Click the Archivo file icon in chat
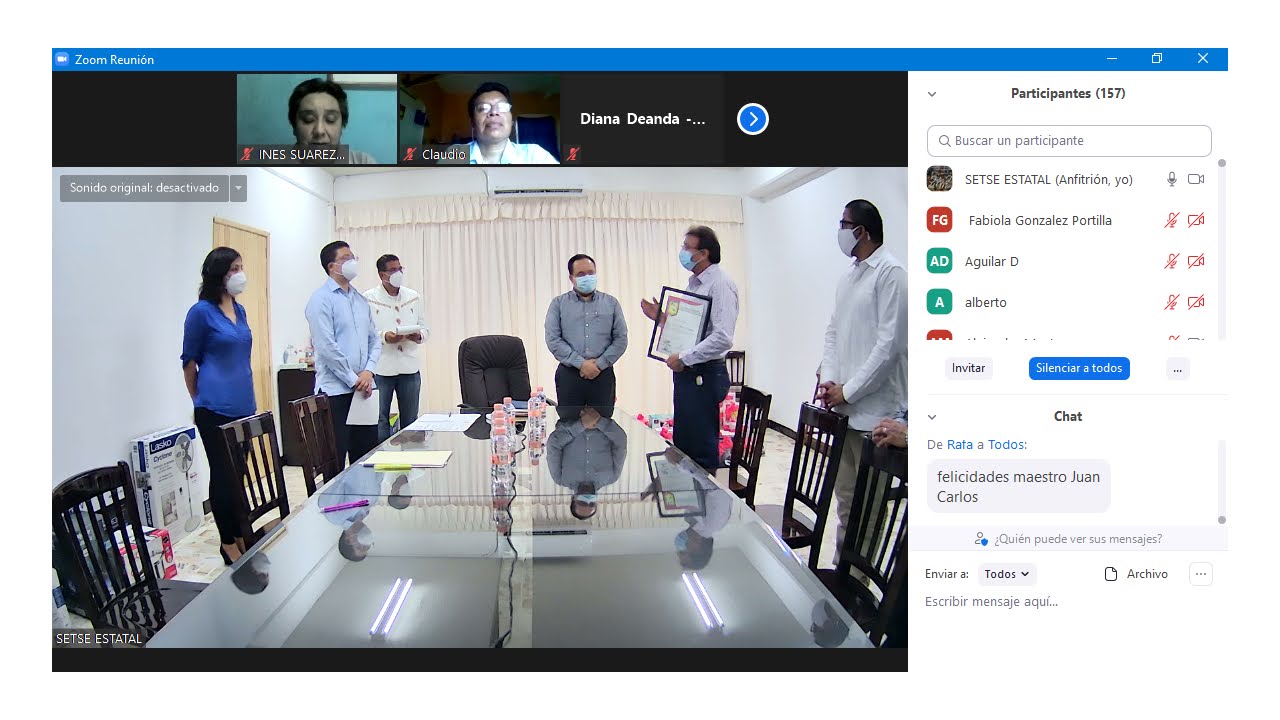Screen dimensions: 1280x720 (1110, 574)
